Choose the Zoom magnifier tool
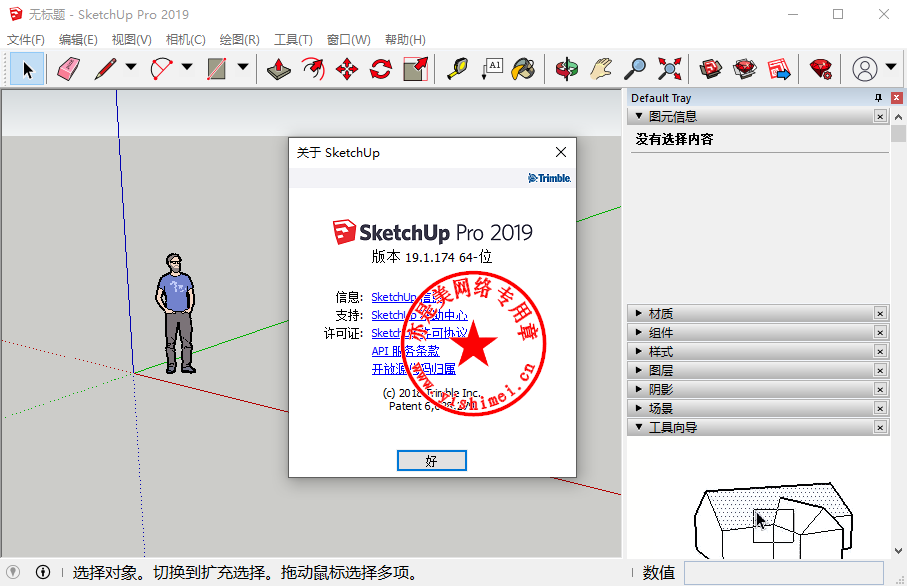This screenshot has height=586, width=907. point(635,69)
